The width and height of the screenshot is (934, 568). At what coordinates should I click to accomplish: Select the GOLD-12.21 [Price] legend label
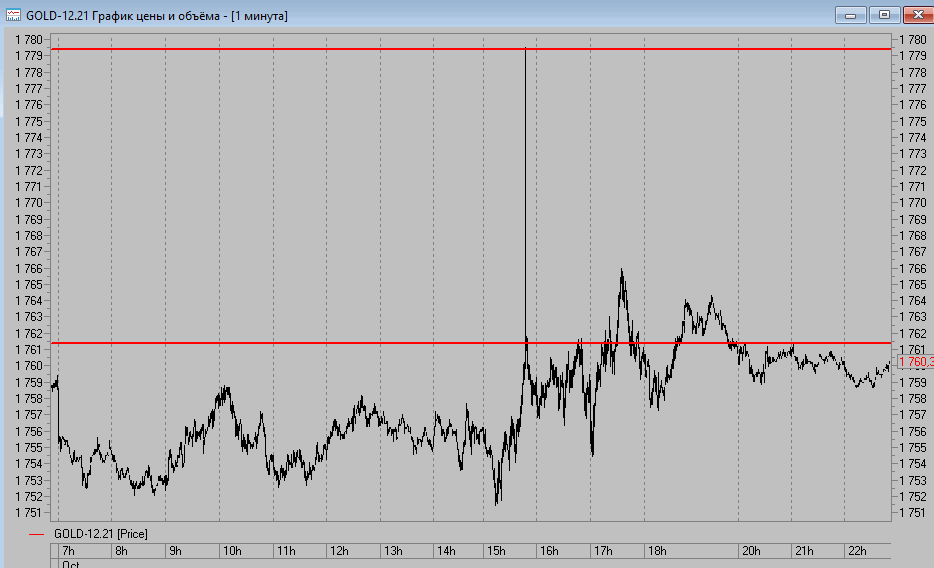(100, 534)
